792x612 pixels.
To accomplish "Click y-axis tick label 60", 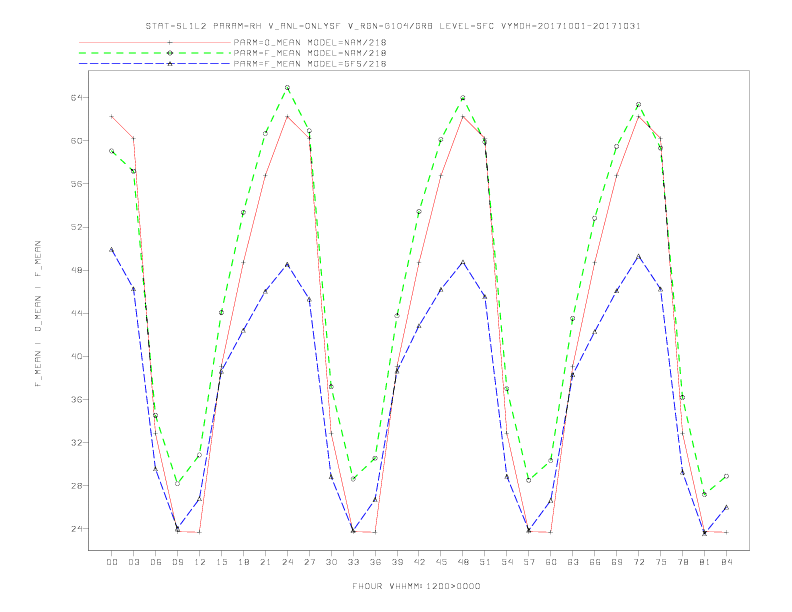I will [76, 140].
